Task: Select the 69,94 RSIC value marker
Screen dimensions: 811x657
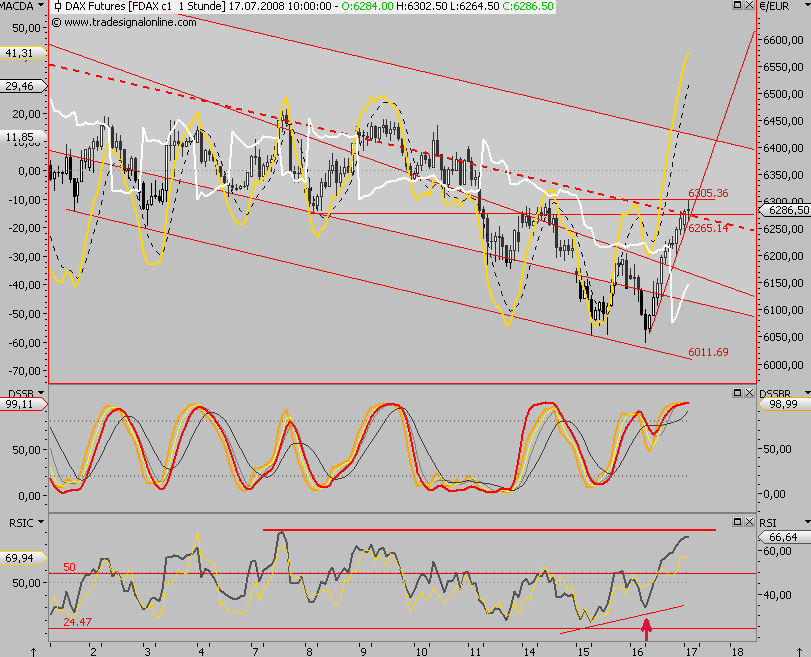Action: tap(23, 558)
